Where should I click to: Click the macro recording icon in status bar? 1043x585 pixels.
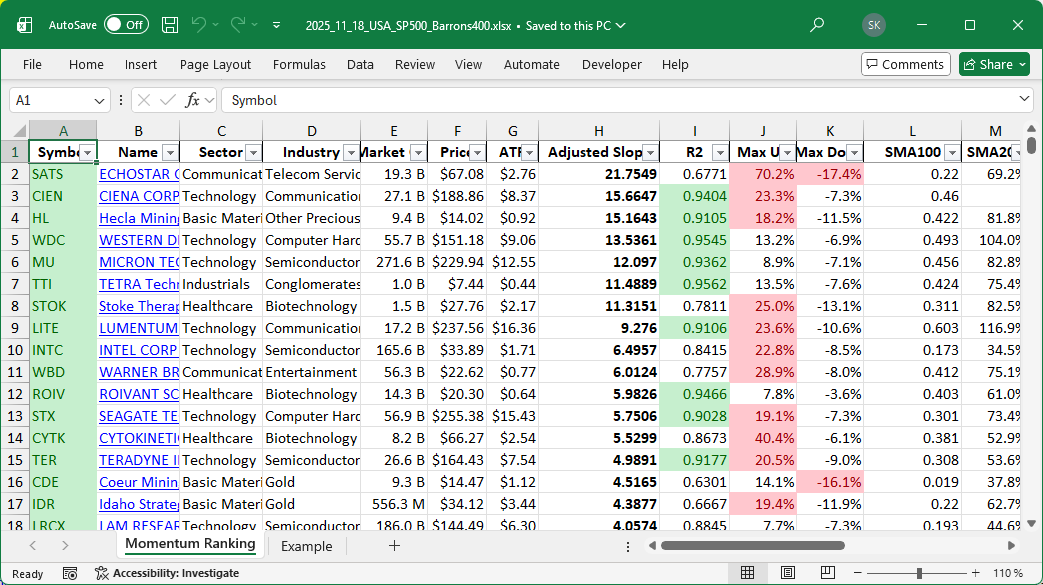tap(70, 573)
